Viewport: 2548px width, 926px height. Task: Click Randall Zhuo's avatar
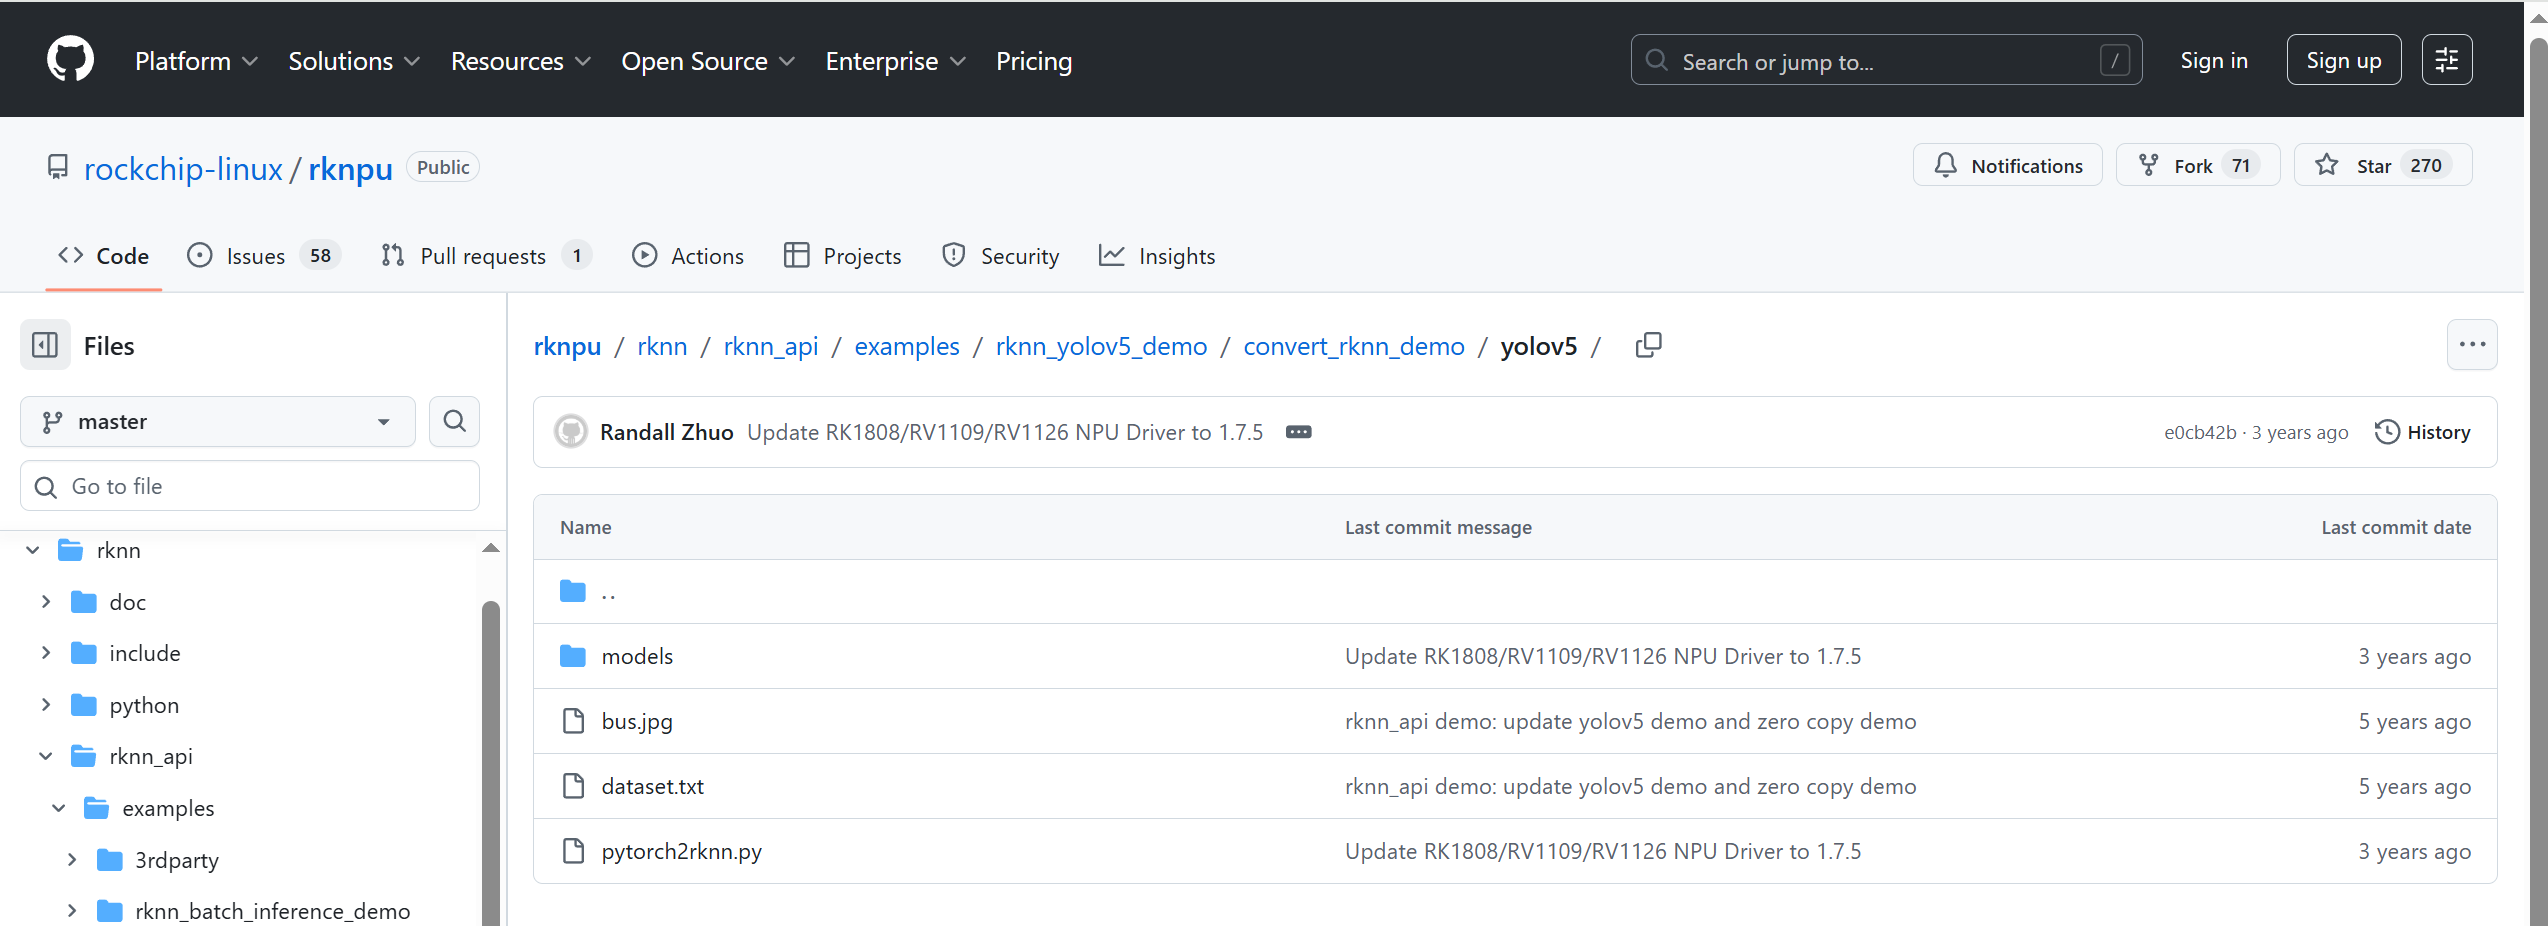571,432
